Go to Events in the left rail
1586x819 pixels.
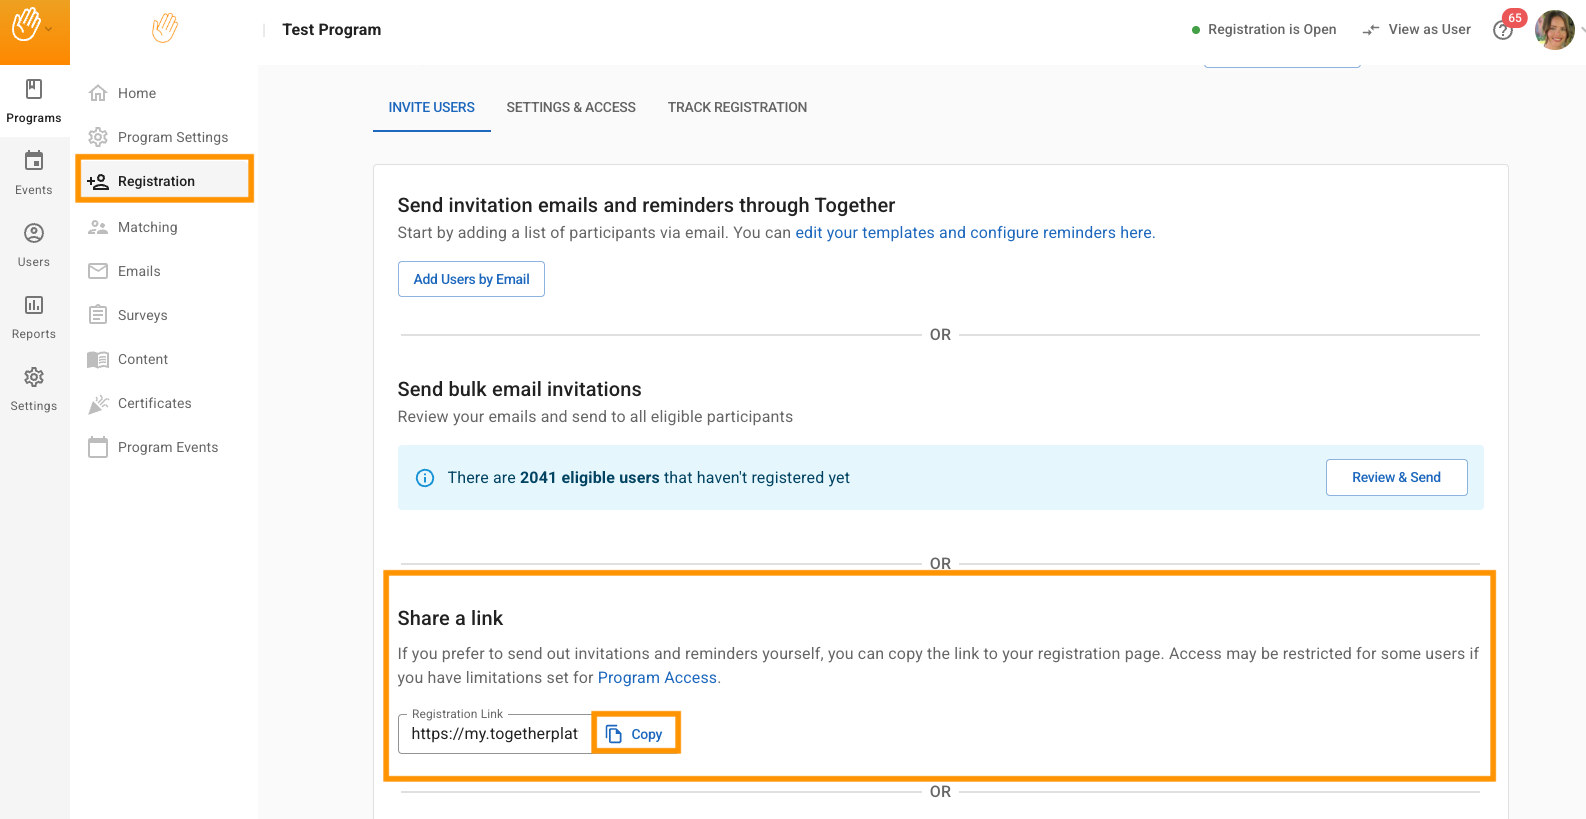click(34, 173)
